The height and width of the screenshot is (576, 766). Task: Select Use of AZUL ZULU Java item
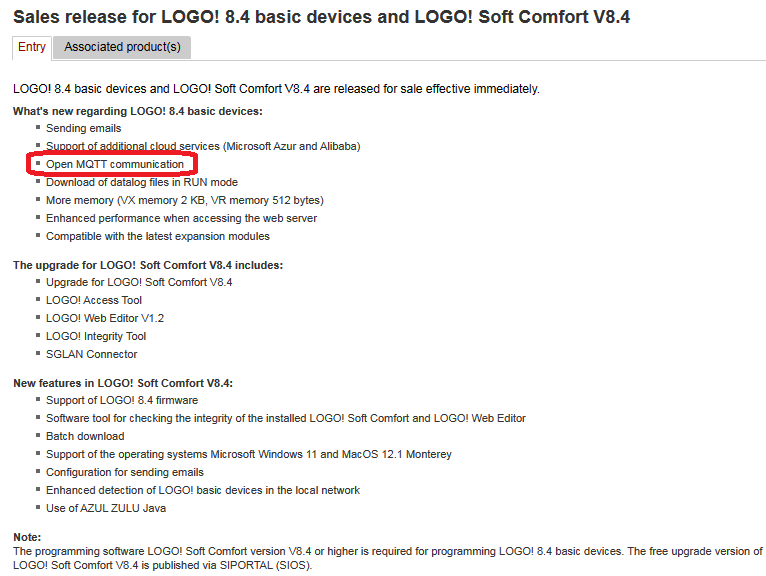pyautogui.click(x=106, y=508)
